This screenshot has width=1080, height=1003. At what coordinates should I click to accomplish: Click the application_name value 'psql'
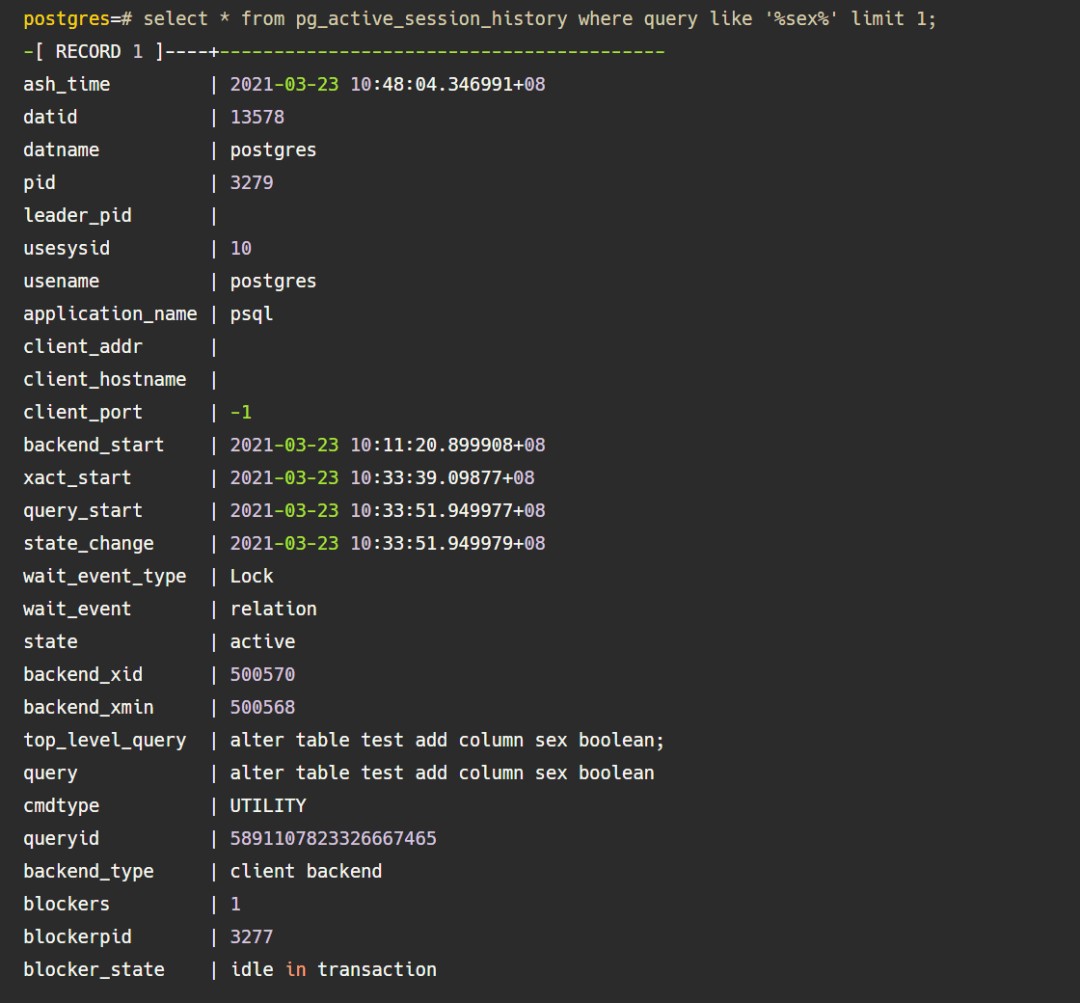[x=251, y=314]
